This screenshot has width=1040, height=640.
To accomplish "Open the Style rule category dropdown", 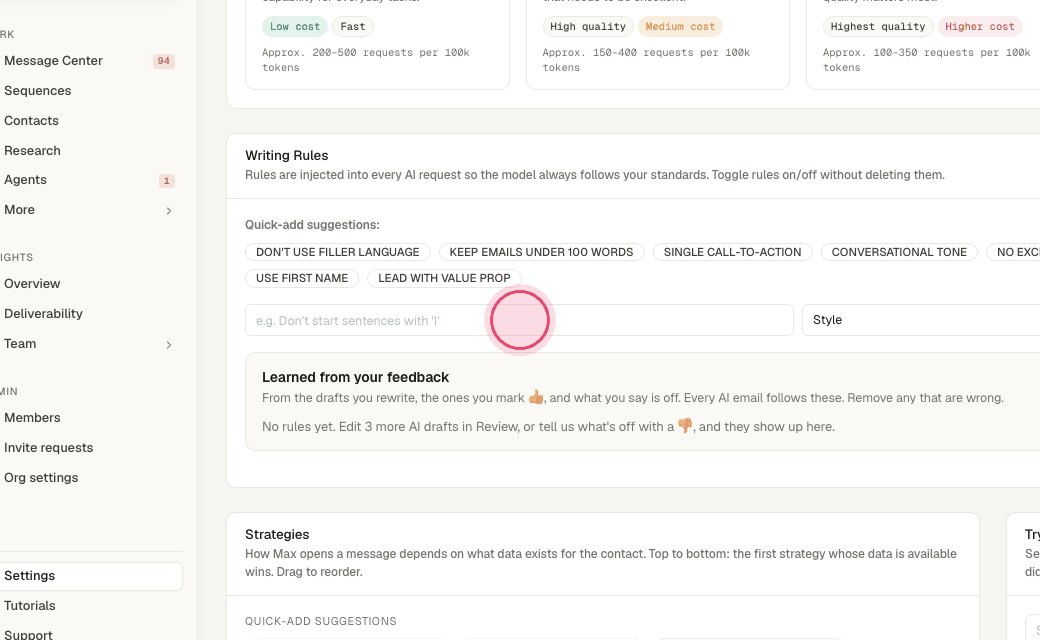I will click(921, 320).
